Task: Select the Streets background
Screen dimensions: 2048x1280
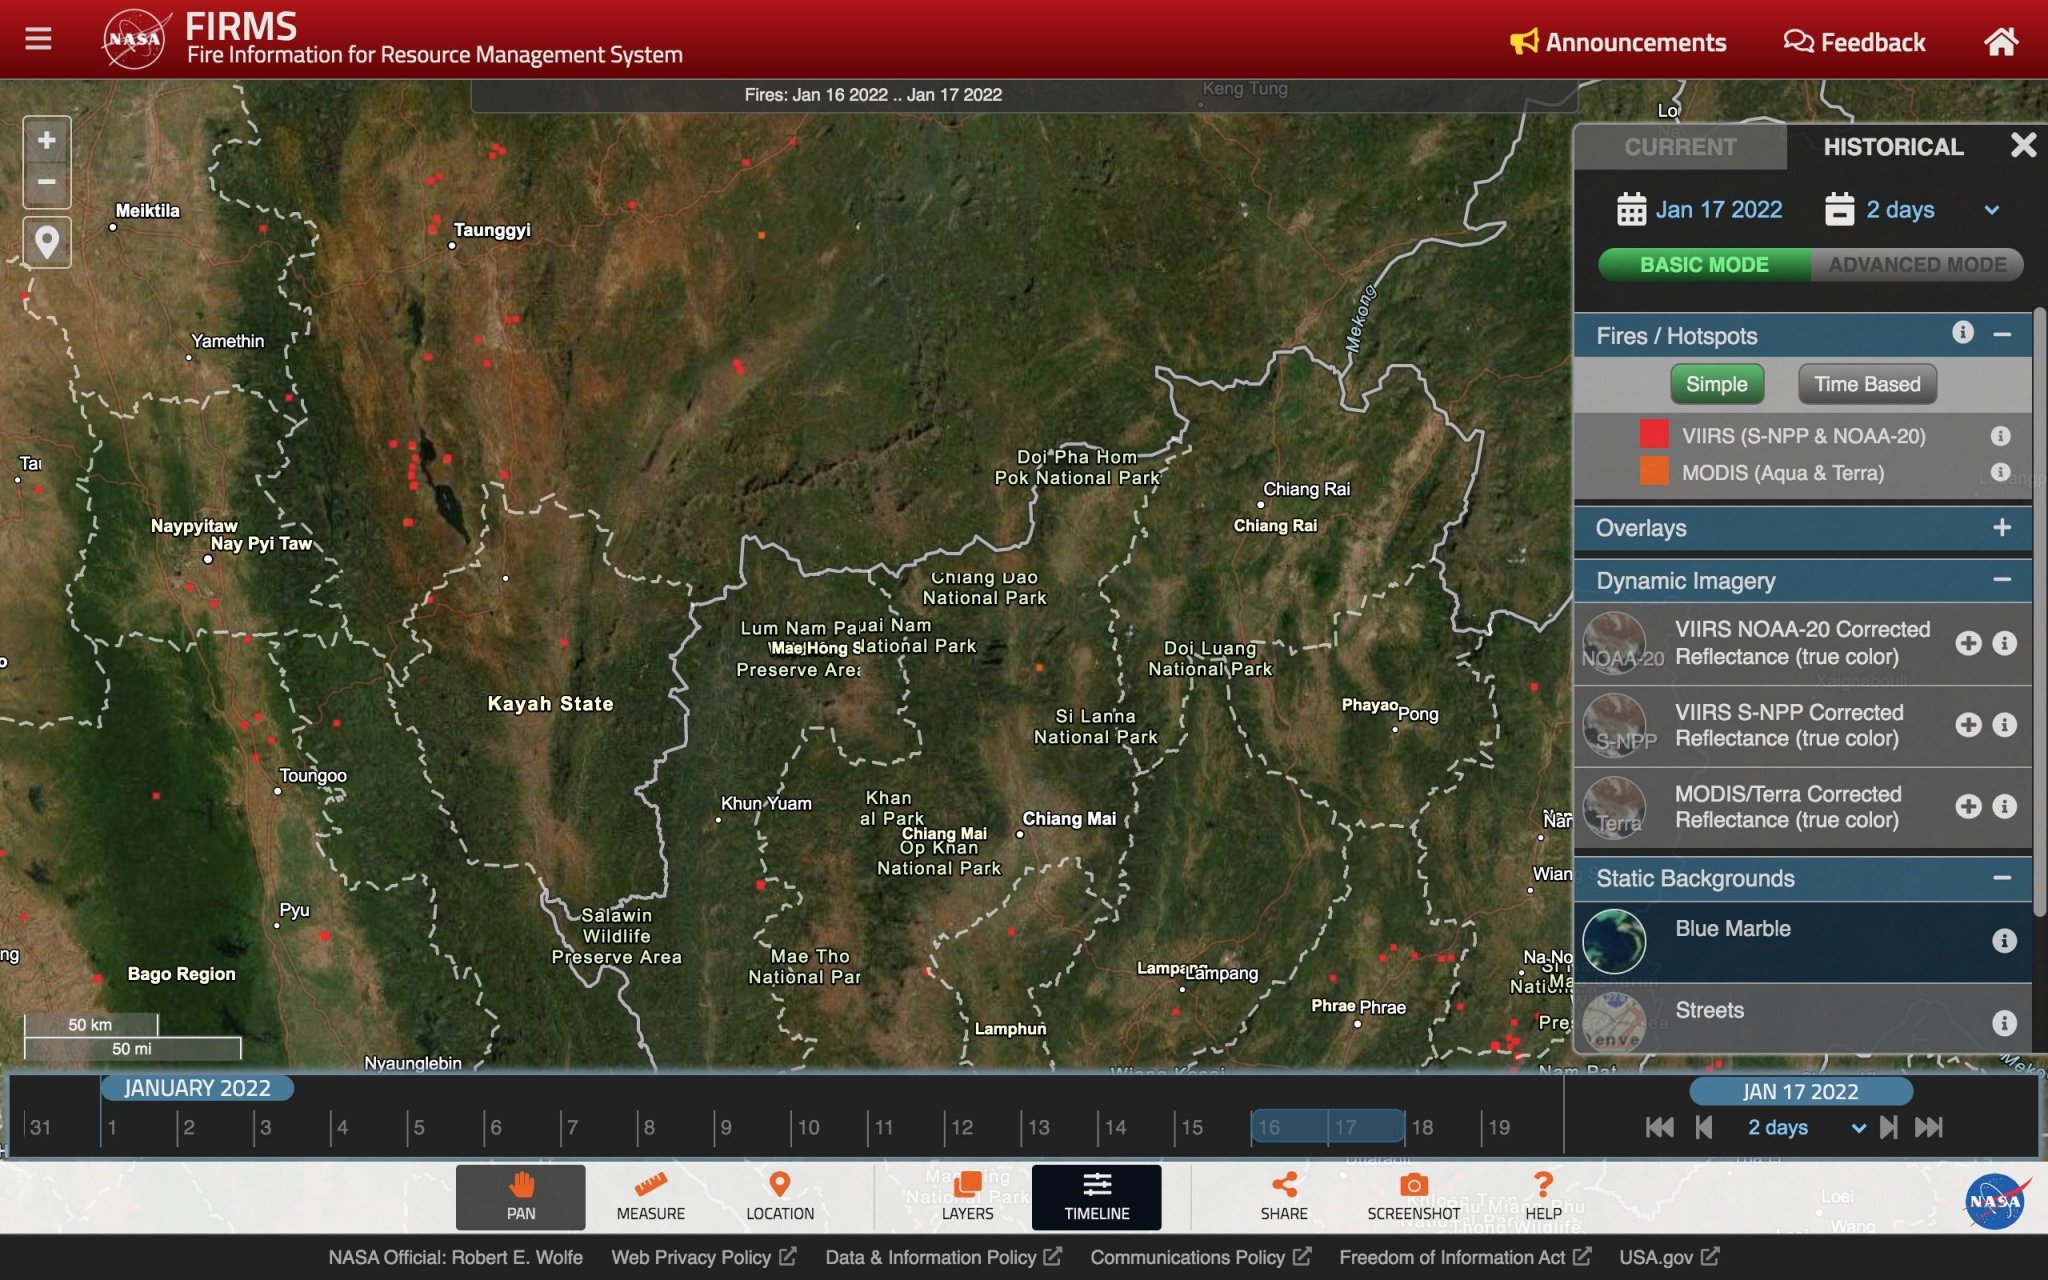Action: [x=1803, y=1020]
